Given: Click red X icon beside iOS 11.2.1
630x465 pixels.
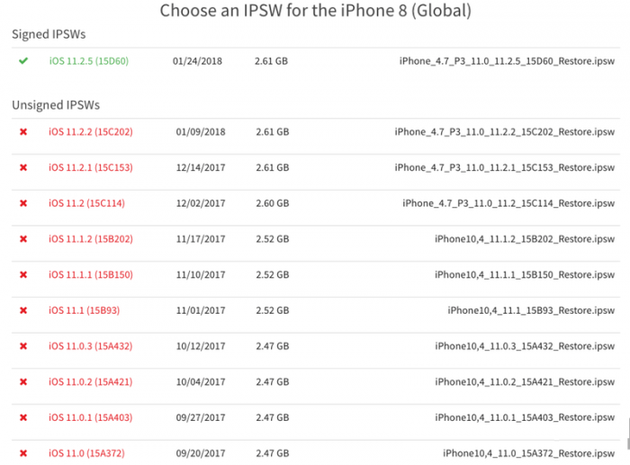Looking at the screenshot, I should pos(23,168).
